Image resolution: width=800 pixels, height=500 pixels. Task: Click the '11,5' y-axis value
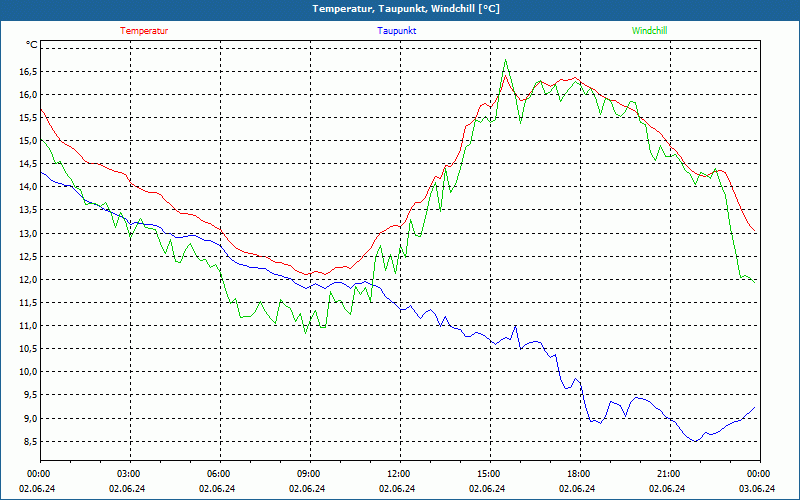tap(28, 303)
